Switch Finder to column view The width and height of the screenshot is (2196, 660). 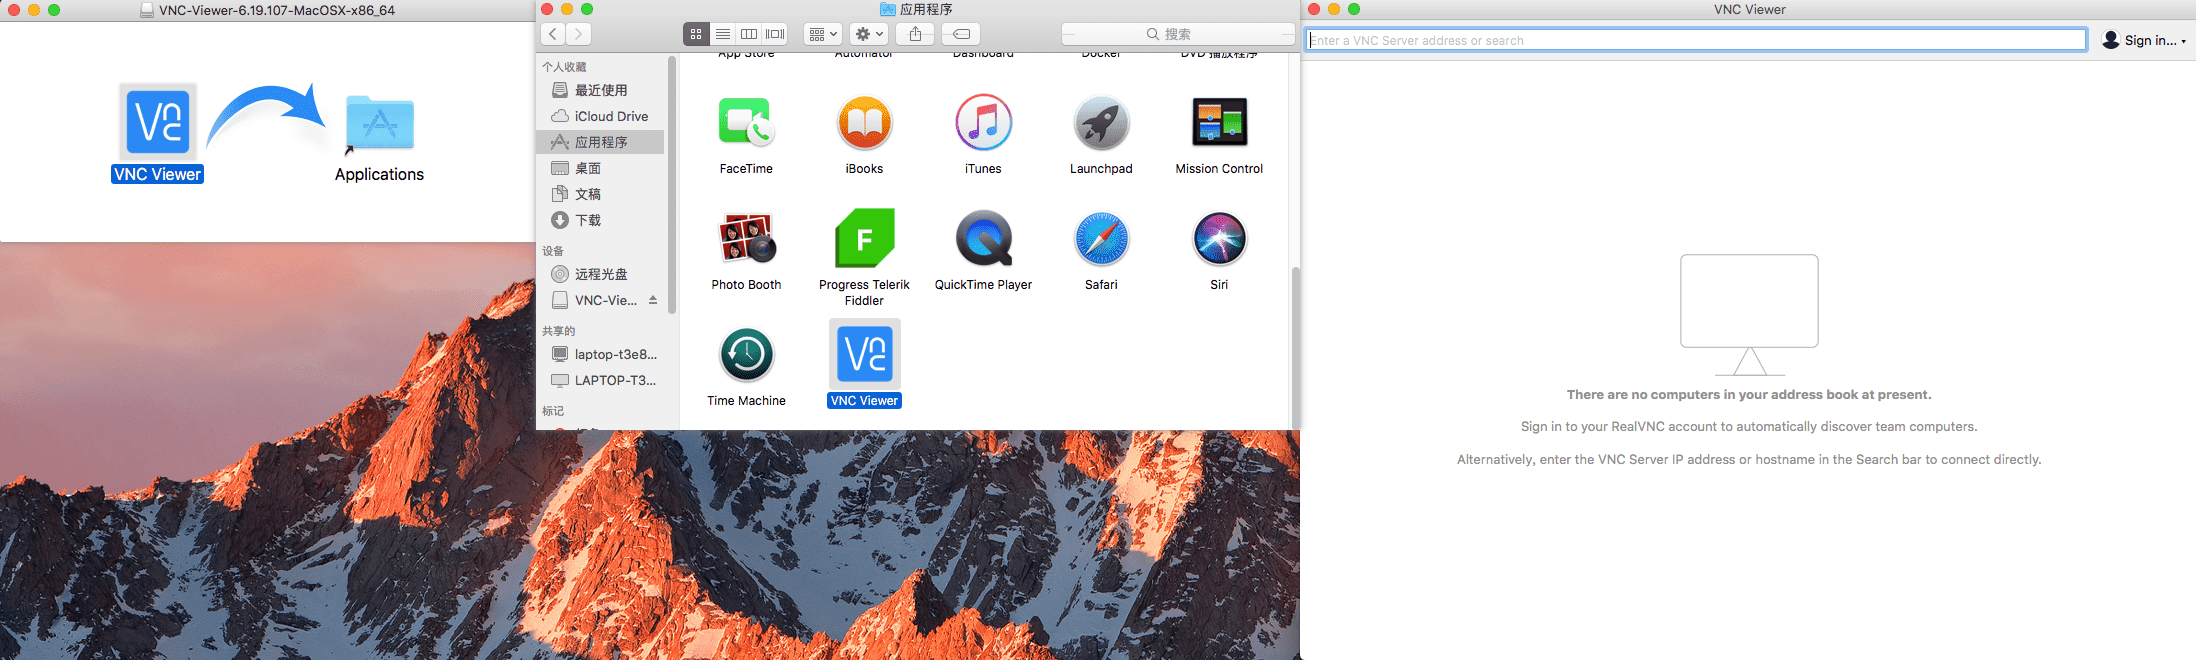[x=748, y=34]
